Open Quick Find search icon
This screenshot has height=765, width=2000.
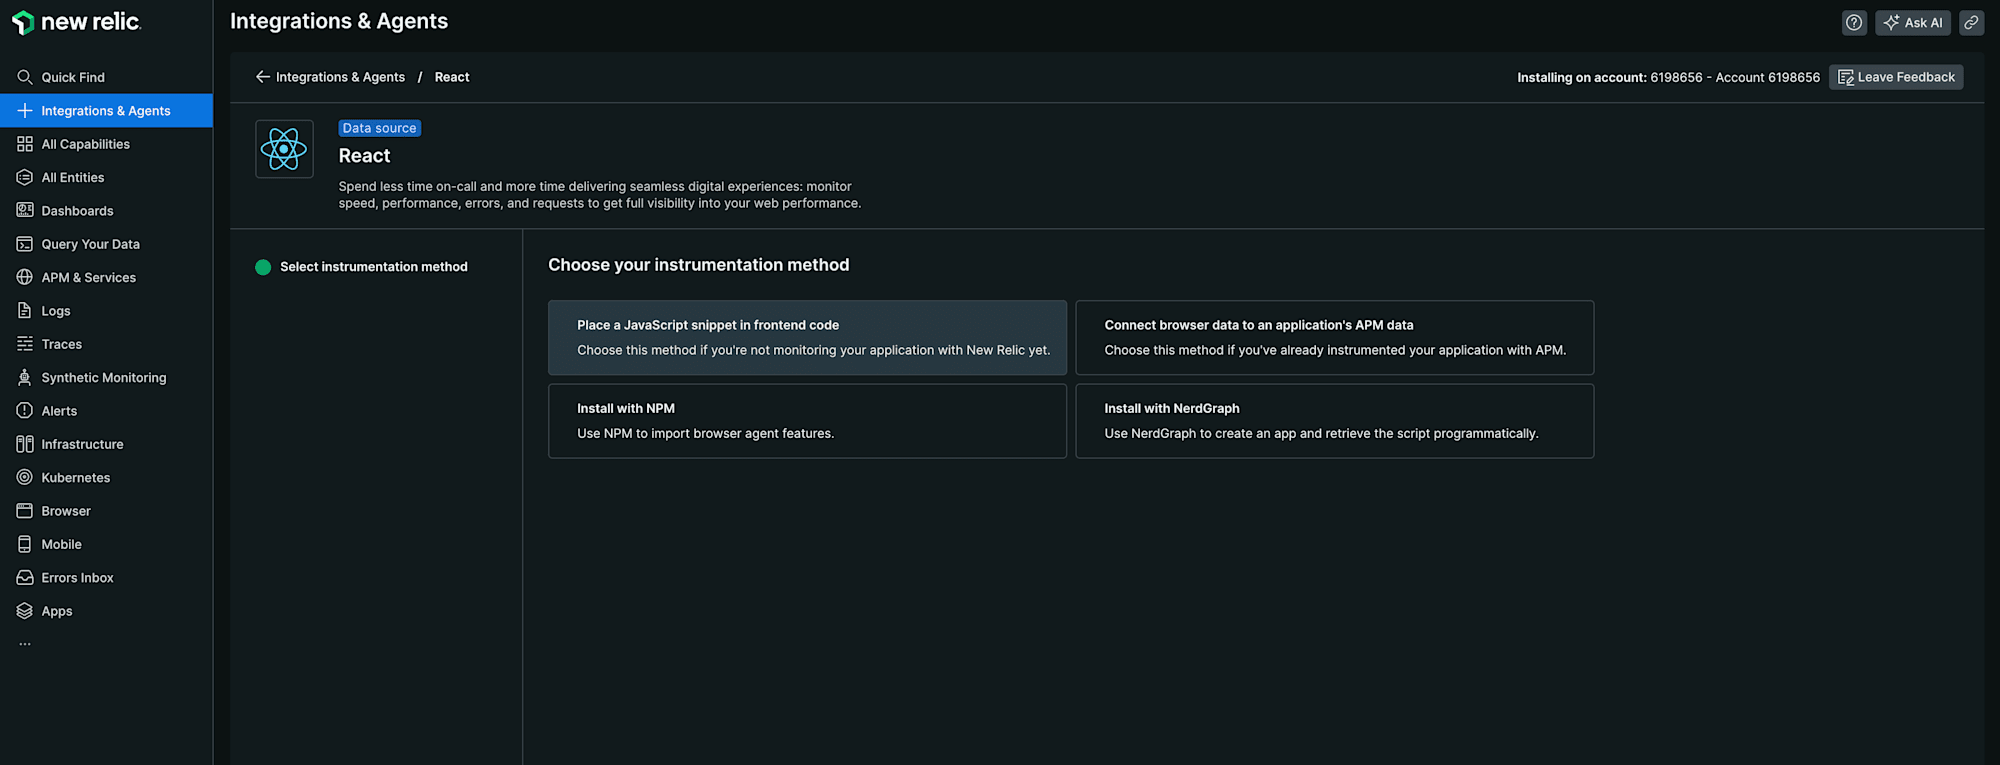click(x=25, y=77)
